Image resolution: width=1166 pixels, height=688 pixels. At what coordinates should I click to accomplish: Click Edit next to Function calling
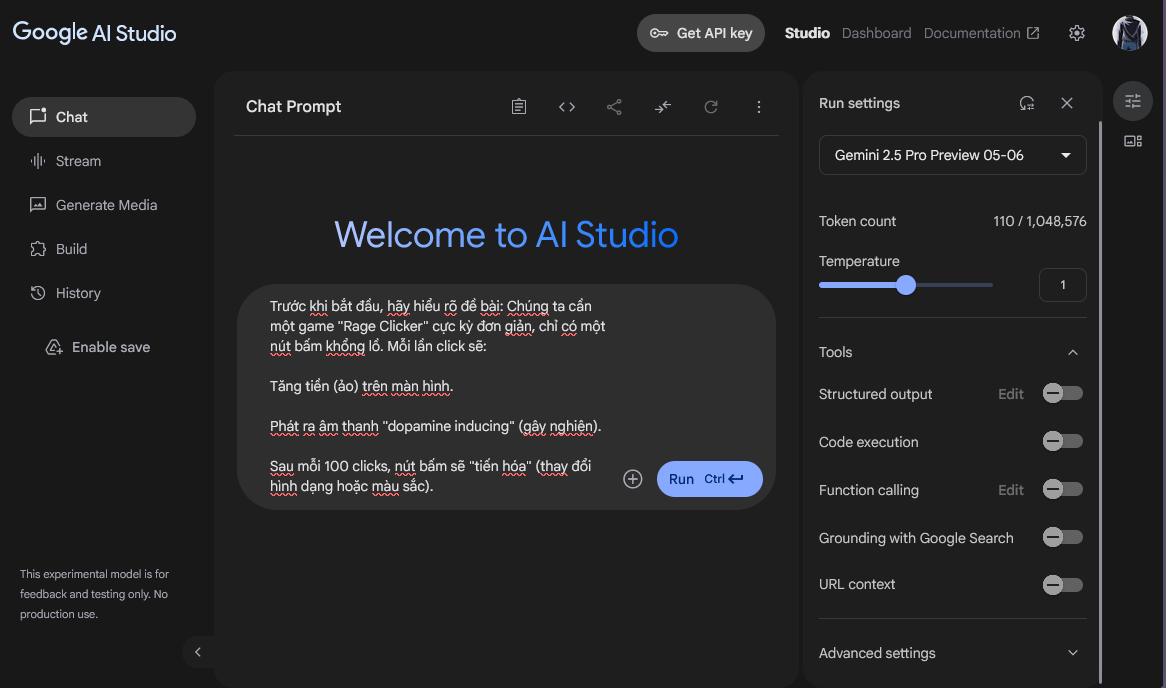tap(1011, 490)
